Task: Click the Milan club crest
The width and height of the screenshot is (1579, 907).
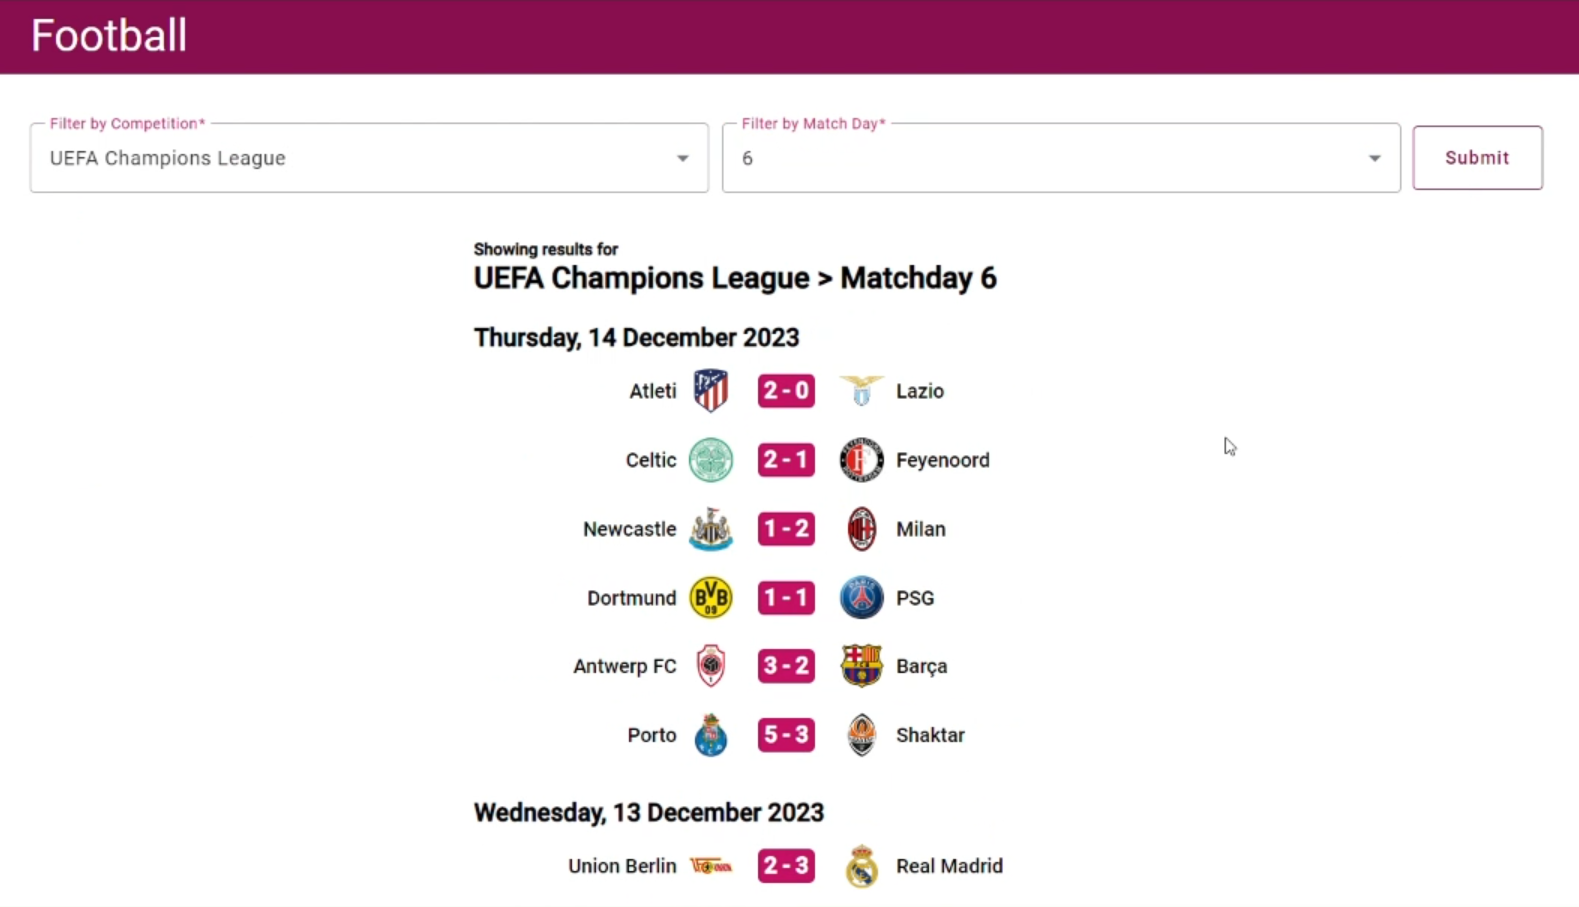Action: point(861,529)
